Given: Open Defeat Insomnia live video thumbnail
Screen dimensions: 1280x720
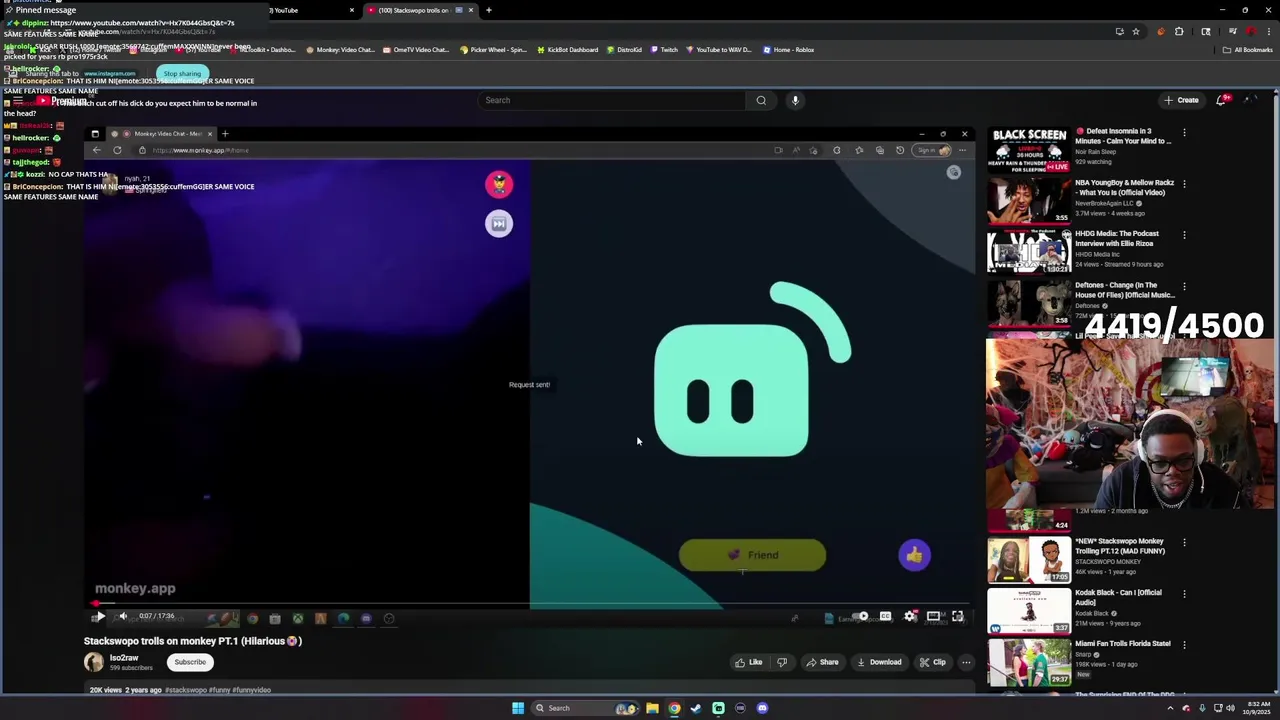Looking at the screenshot, I should click(1029, 149).
